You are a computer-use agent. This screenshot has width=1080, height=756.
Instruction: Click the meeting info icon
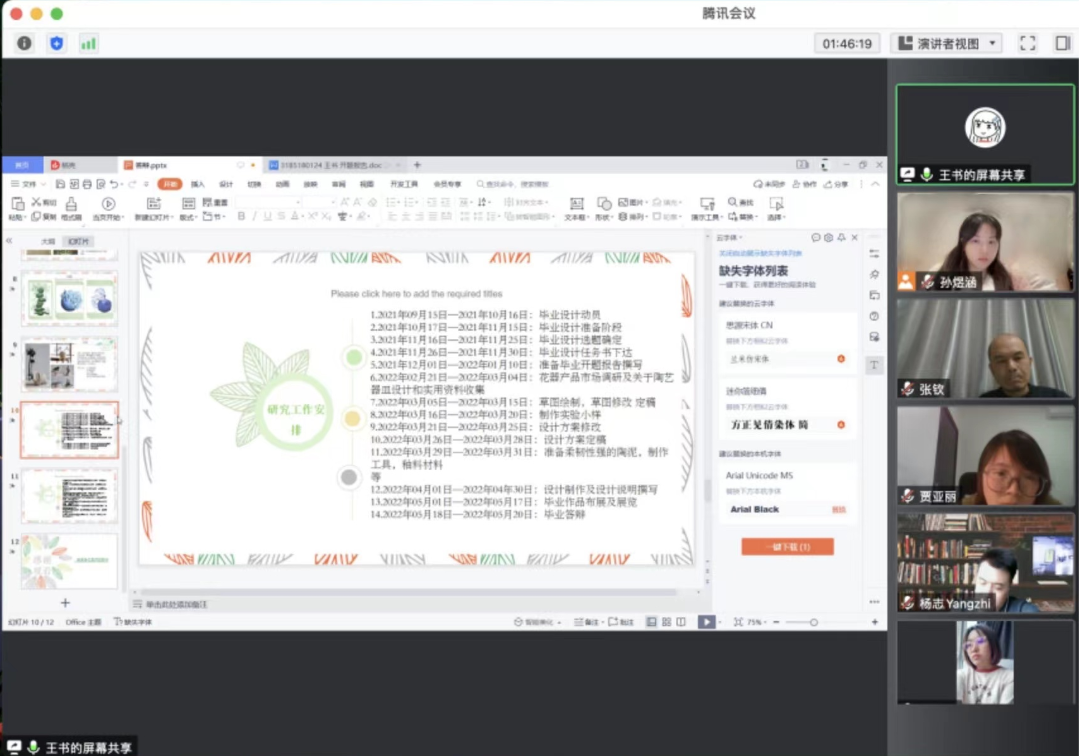coord(24,43)
